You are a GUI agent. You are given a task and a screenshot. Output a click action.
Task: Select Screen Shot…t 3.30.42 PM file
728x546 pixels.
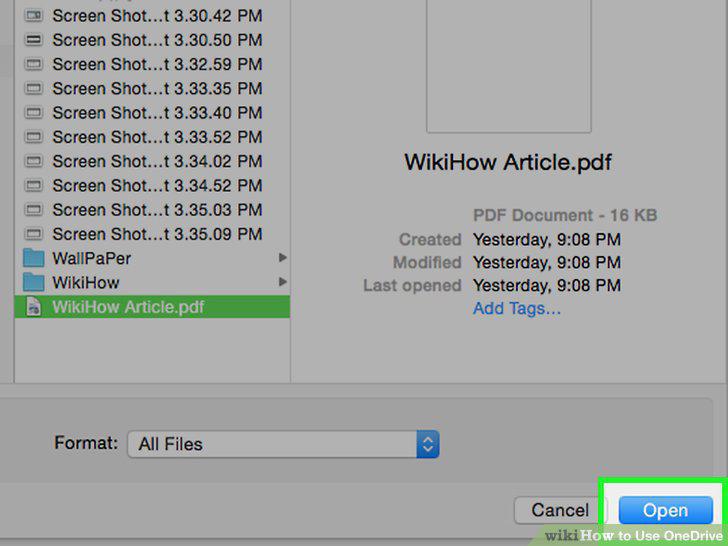pyautogui.click(x=152, y=16)
